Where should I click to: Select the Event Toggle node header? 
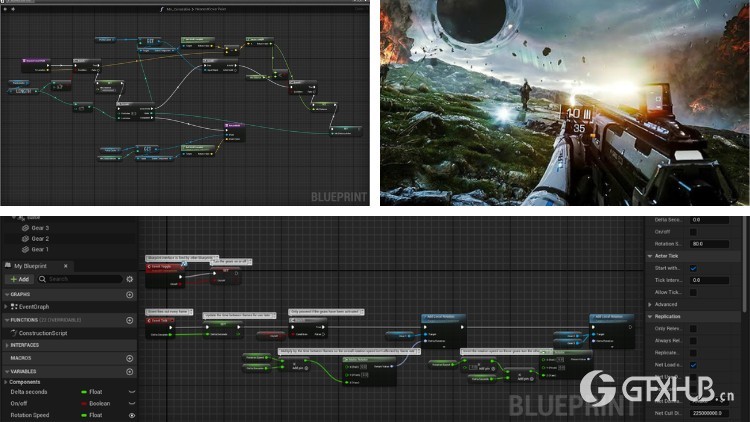[165, 267]
